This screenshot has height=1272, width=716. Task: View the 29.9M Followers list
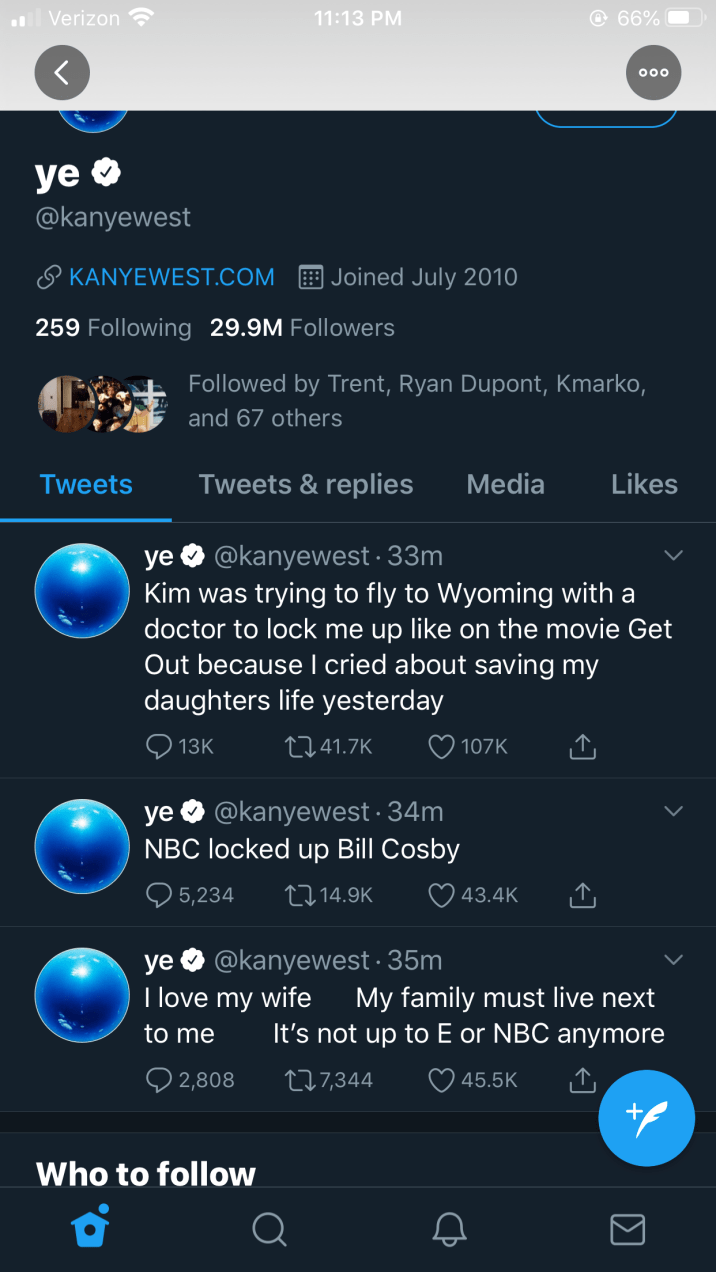click(x=302, y=328)
